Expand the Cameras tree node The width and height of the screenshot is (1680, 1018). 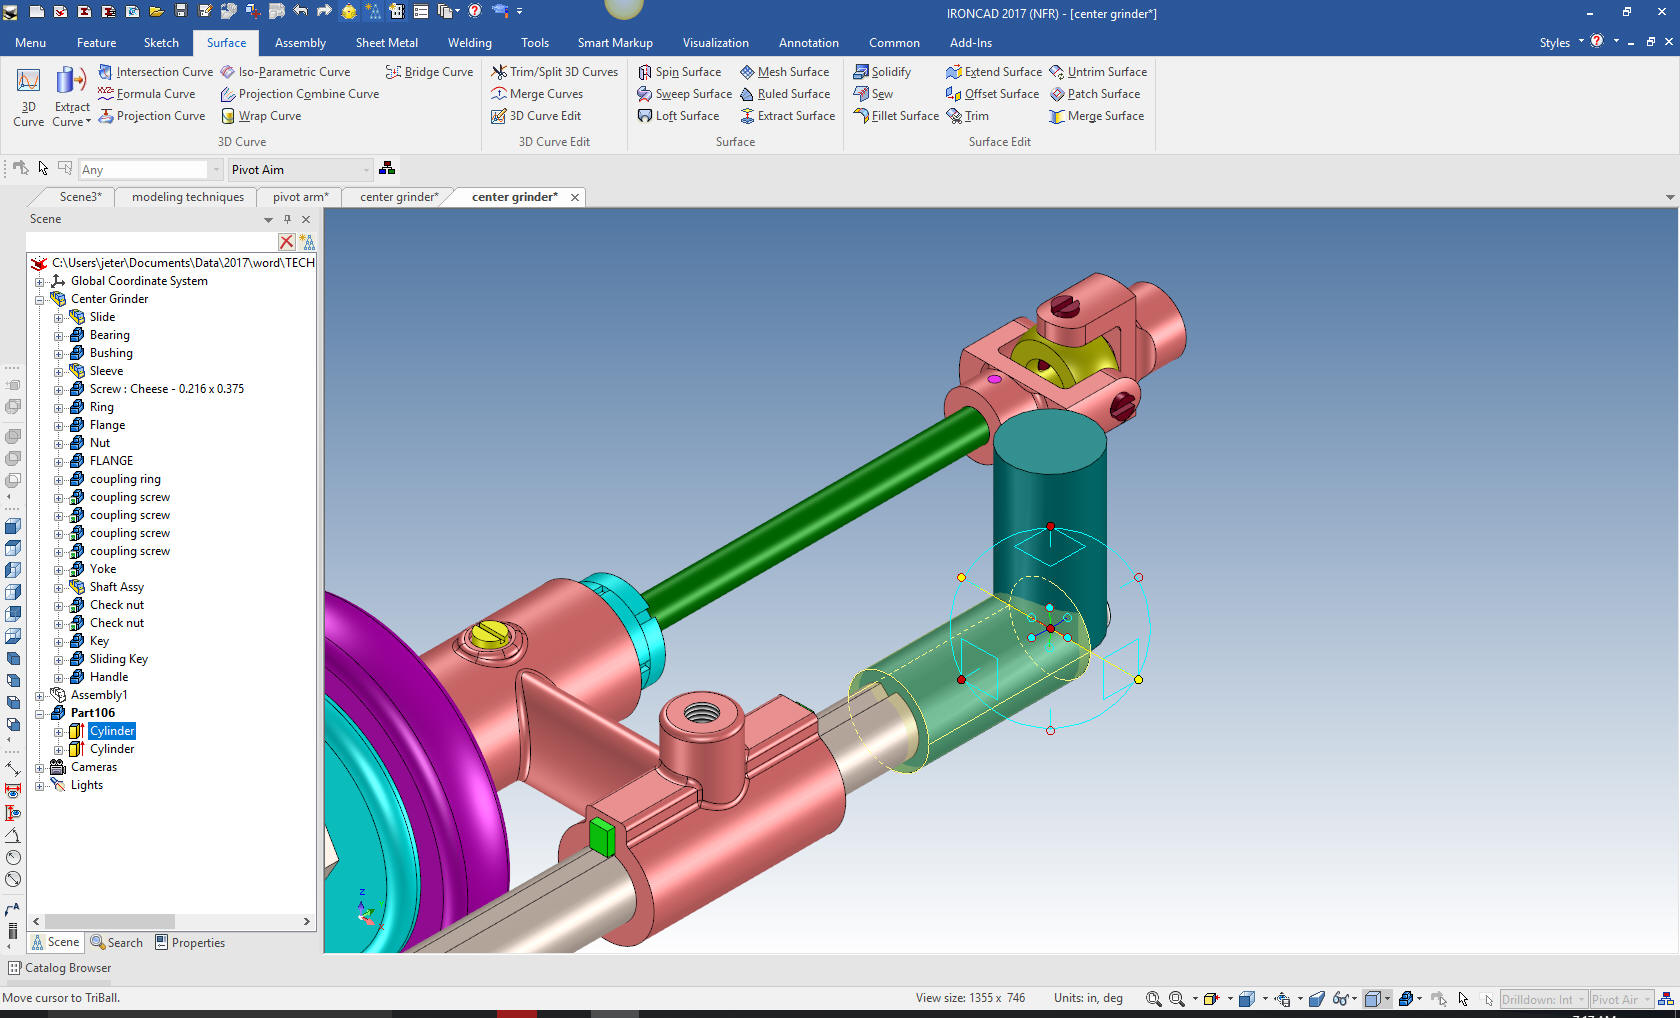click(x=40, y=767)
